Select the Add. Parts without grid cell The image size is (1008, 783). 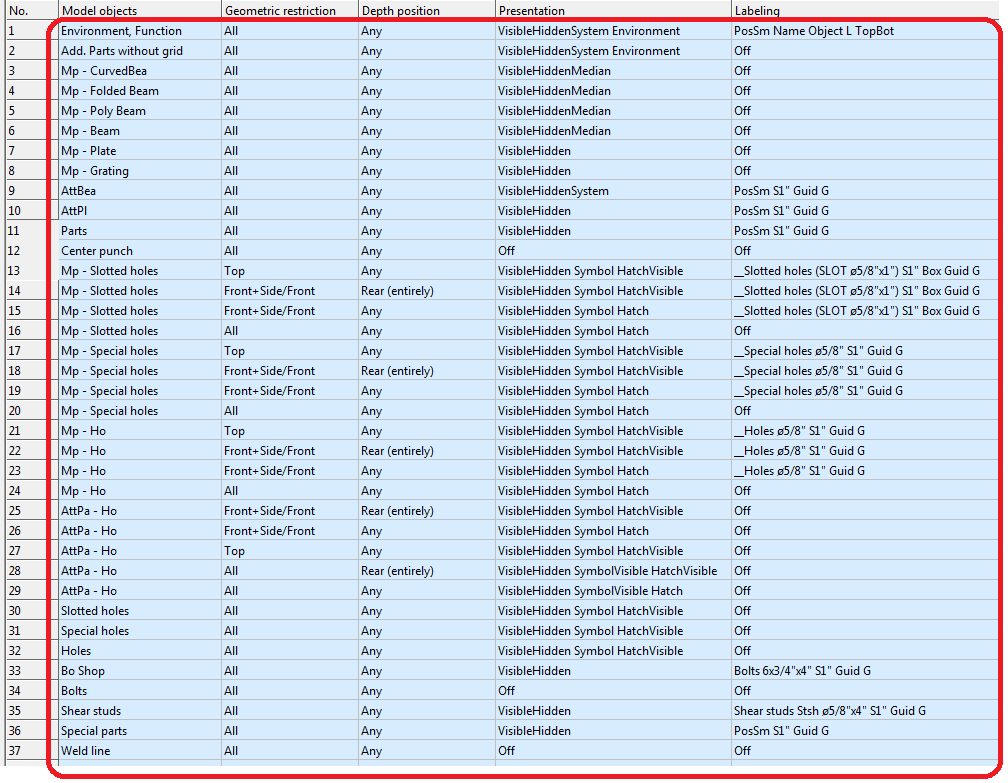pyautogui.click(x=140, y=51)
